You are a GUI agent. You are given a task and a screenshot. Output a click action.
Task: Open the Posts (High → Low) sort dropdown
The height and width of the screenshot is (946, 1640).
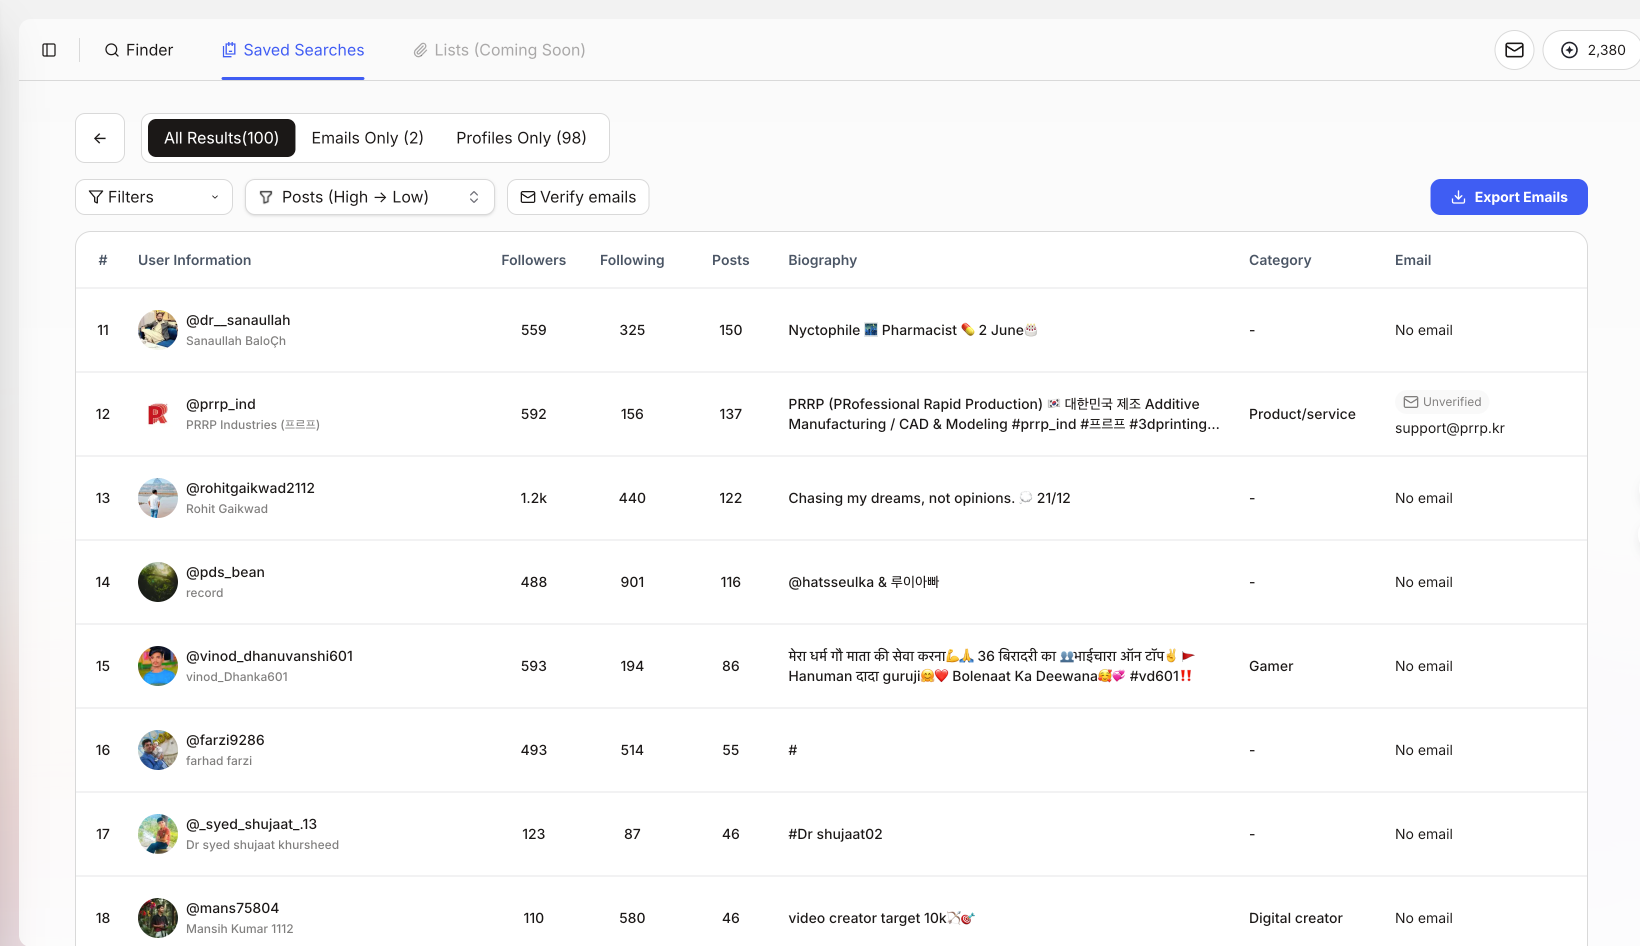pyautogui.click(x=370, y=197)
